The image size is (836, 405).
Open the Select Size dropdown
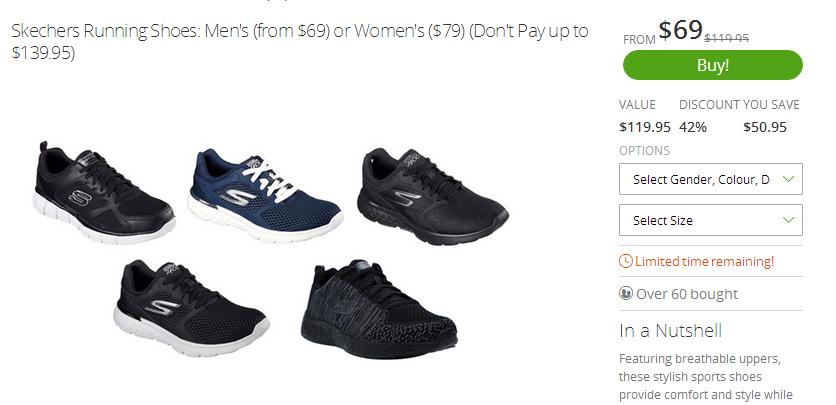(711, 220)
